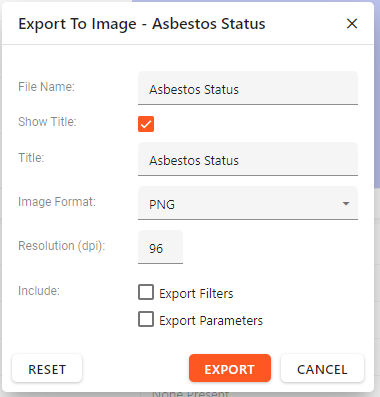The width and height of the screenshot is (380, 397).
Task: Uncheck the Show Title checkbox
Action: (x=146, y=124)
